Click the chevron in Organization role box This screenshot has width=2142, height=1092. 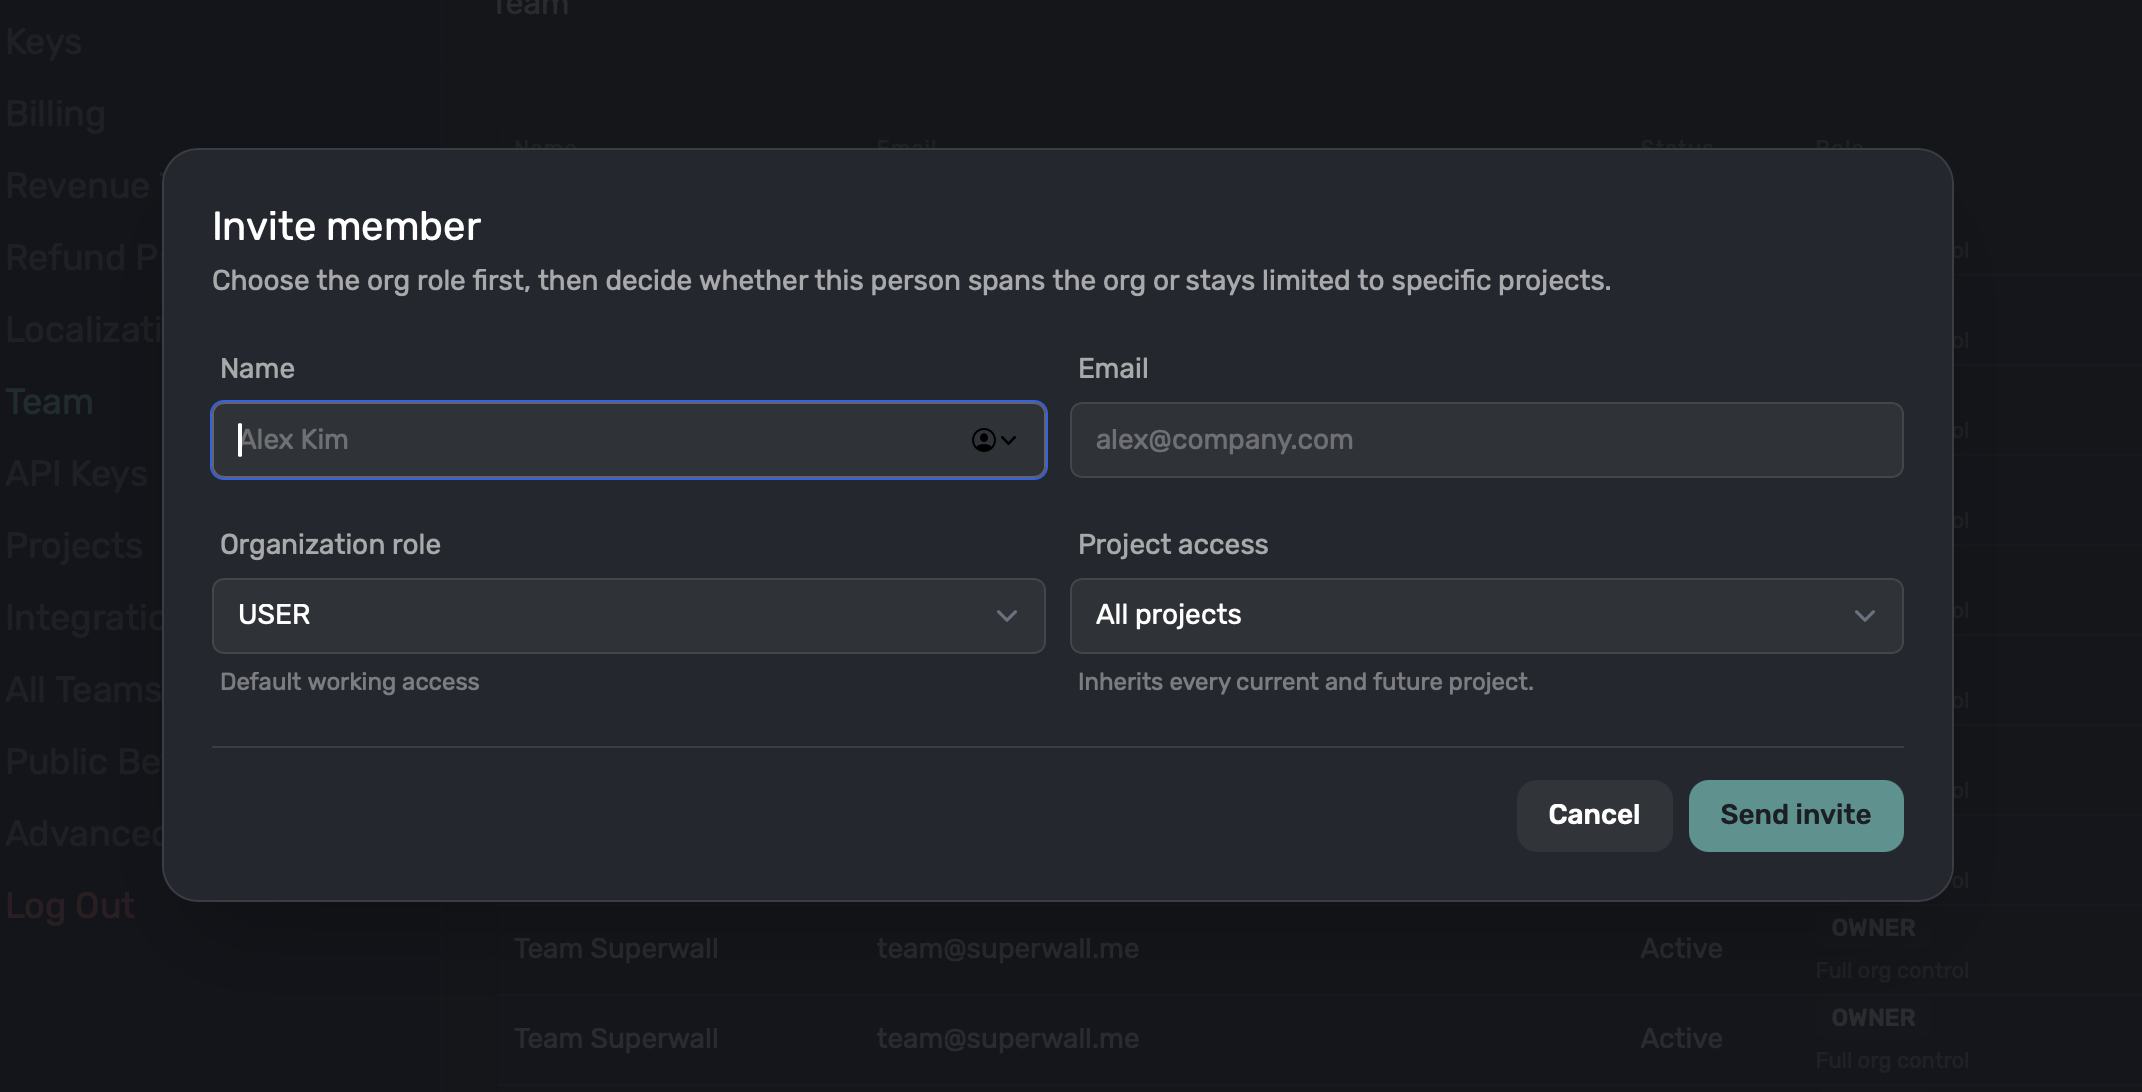(x=1006, y=616)
